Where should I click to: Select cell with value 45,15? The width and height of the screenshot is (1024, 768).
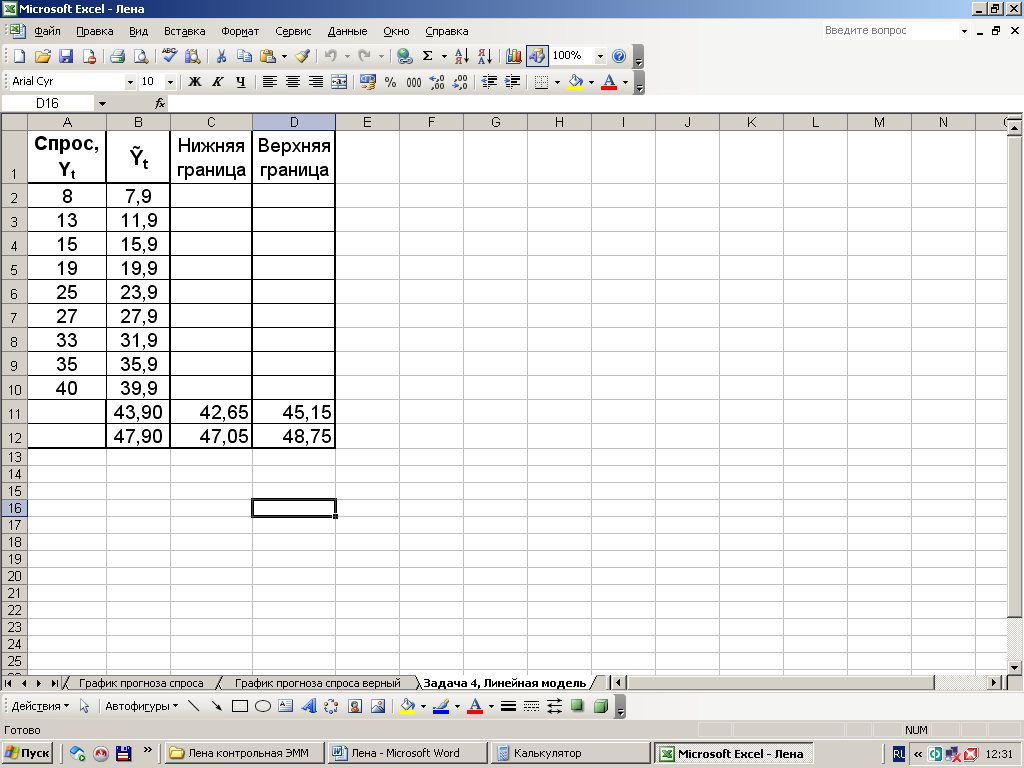[294, 412]
